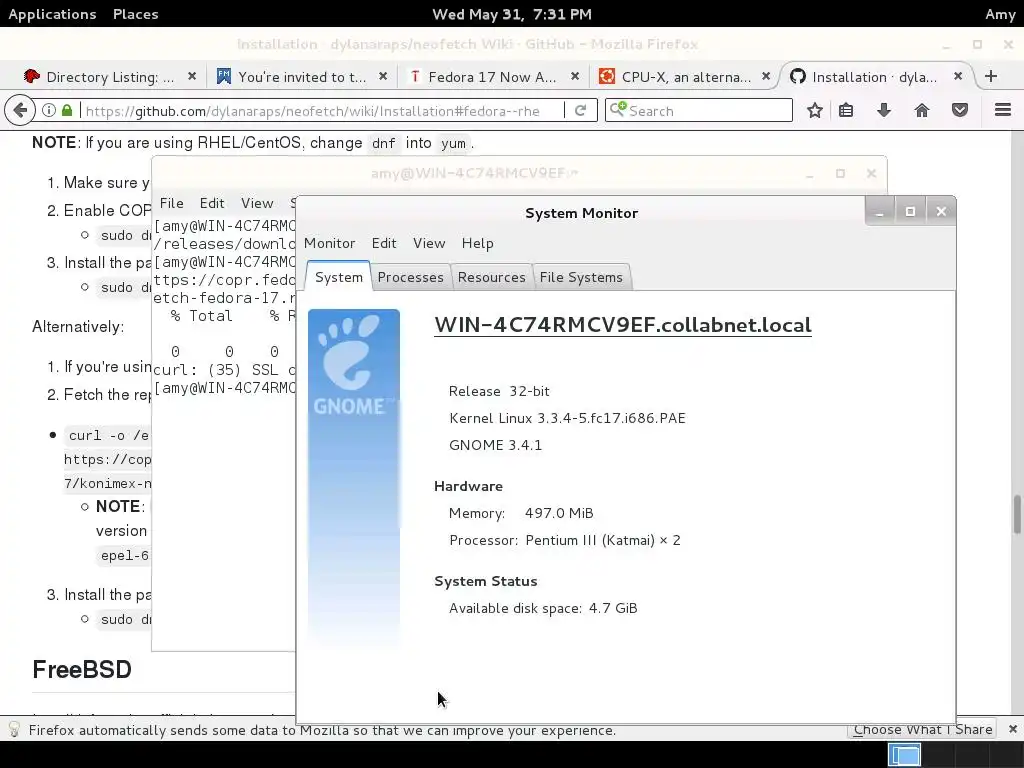Open the Edit menu in System Monitor
Viewport: 1024px width, 768px height.
click(x=384, y=243)
